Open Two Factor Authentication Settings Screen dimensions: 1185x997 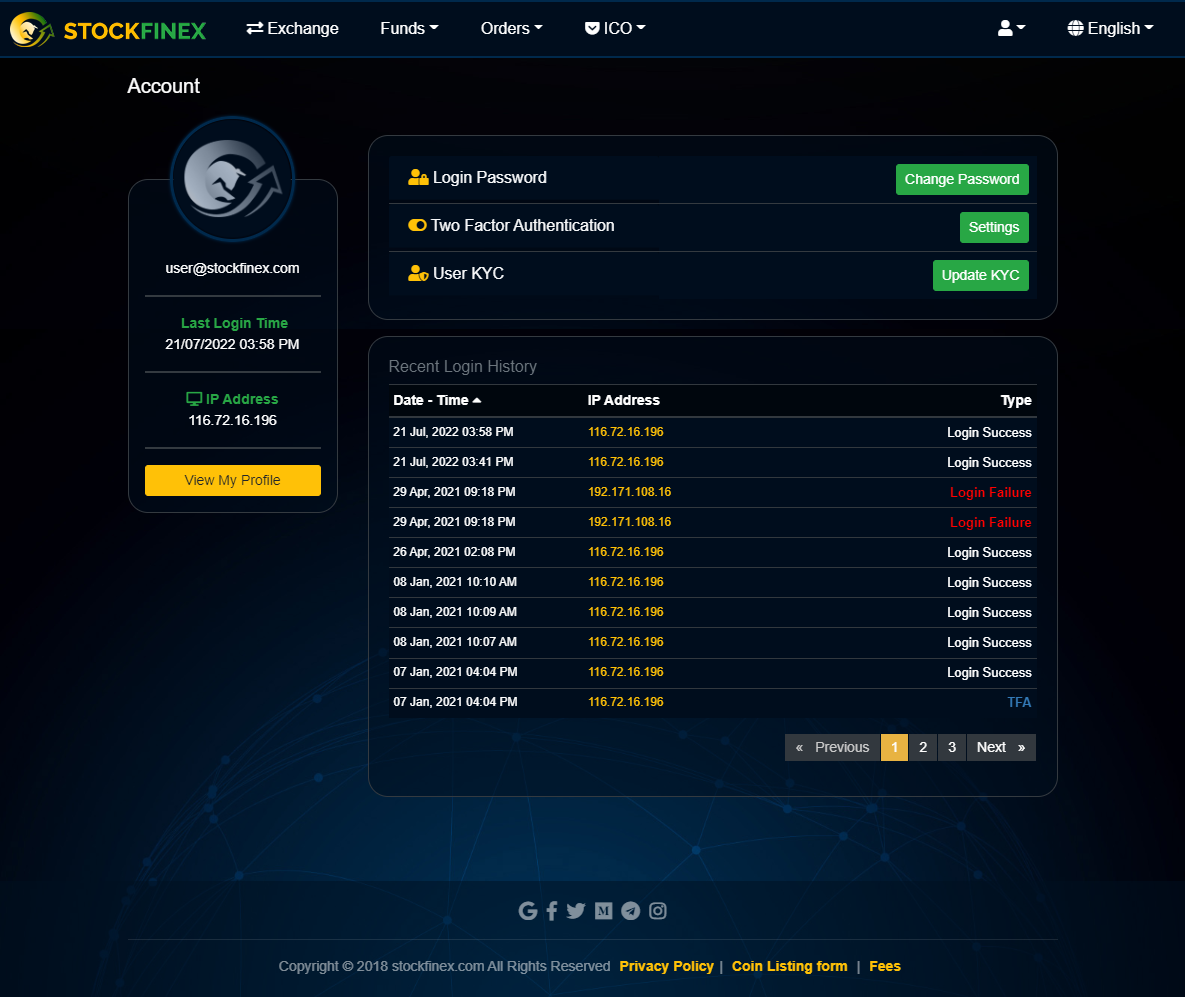(x=994, y=227)
